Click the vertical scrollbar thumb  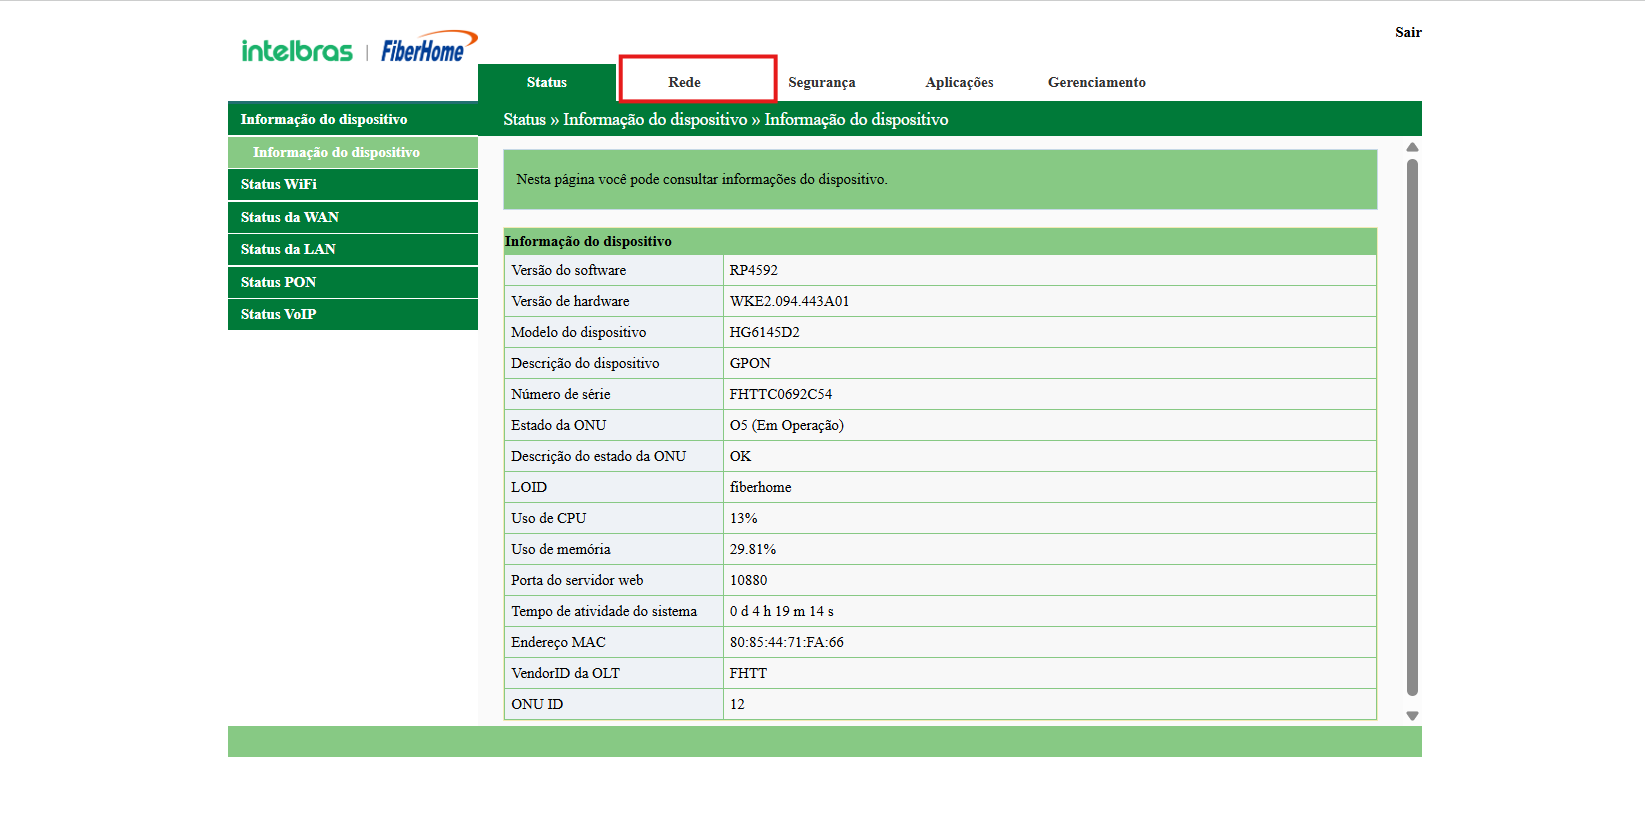coord(1412,425)
